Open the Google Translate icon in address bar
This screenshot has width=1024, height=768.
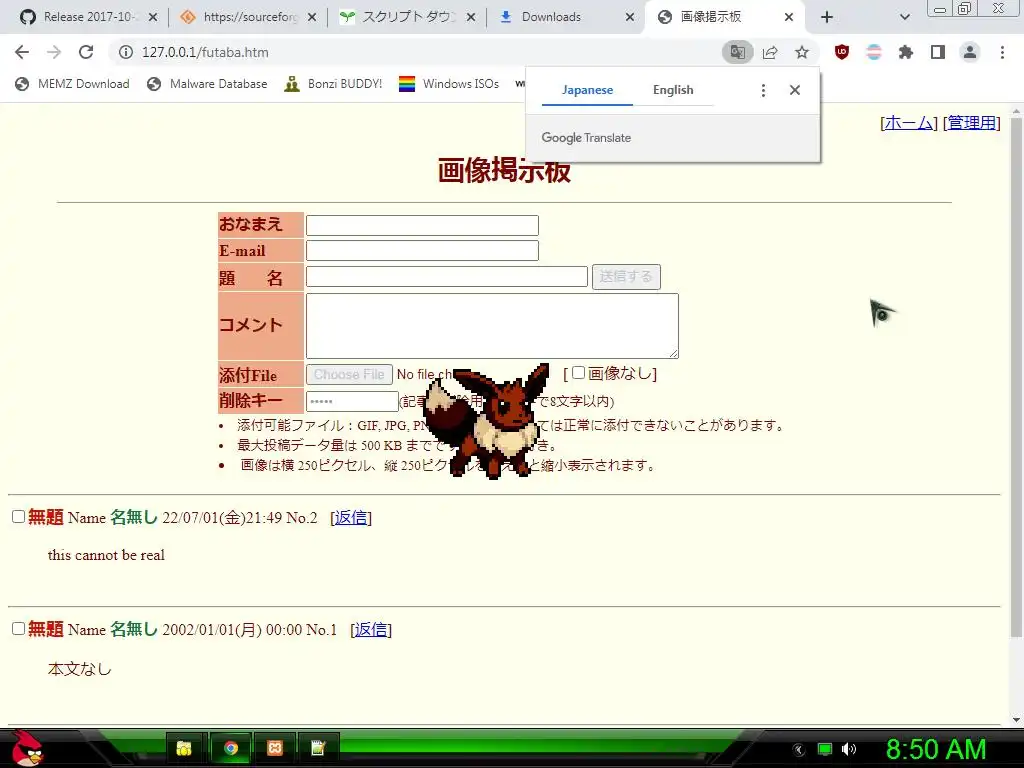point(738,52)
